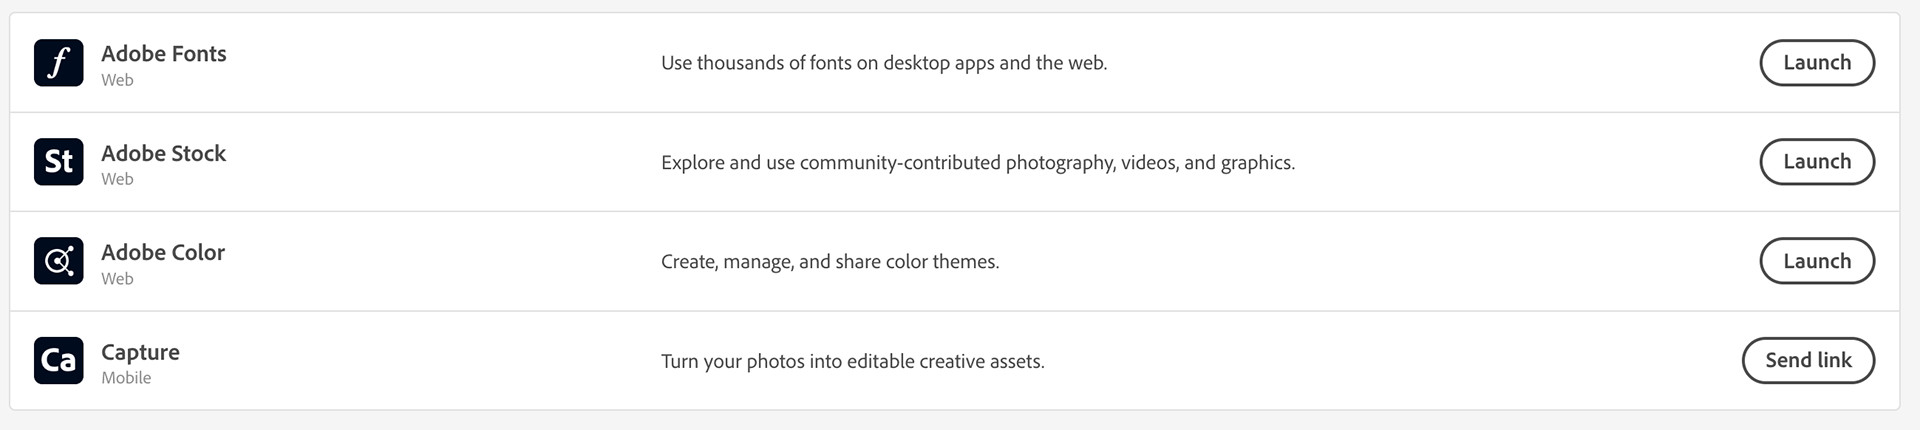Image resolution: width=1920 pixels, height=430 pixels.
Task: Select the Capture title text
Action: tap(140, 352)
